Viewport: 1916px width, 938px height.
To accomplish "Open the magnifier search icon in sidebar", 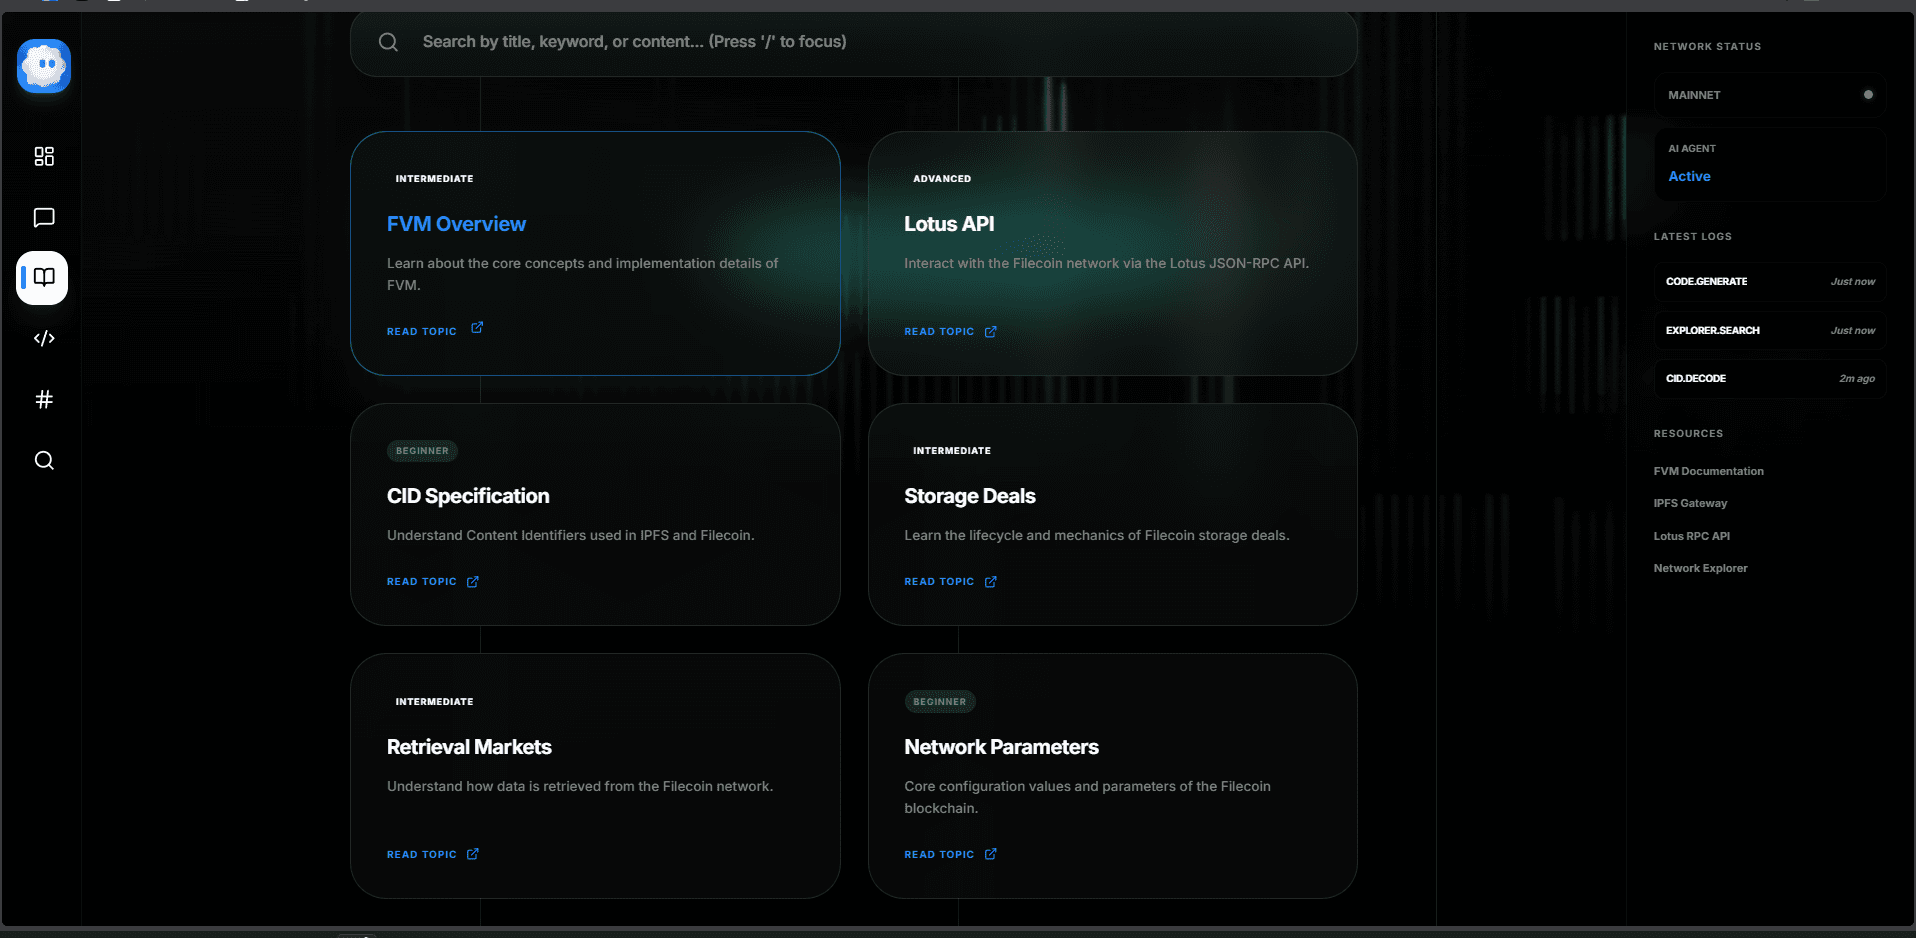I will tap(44, 460).
